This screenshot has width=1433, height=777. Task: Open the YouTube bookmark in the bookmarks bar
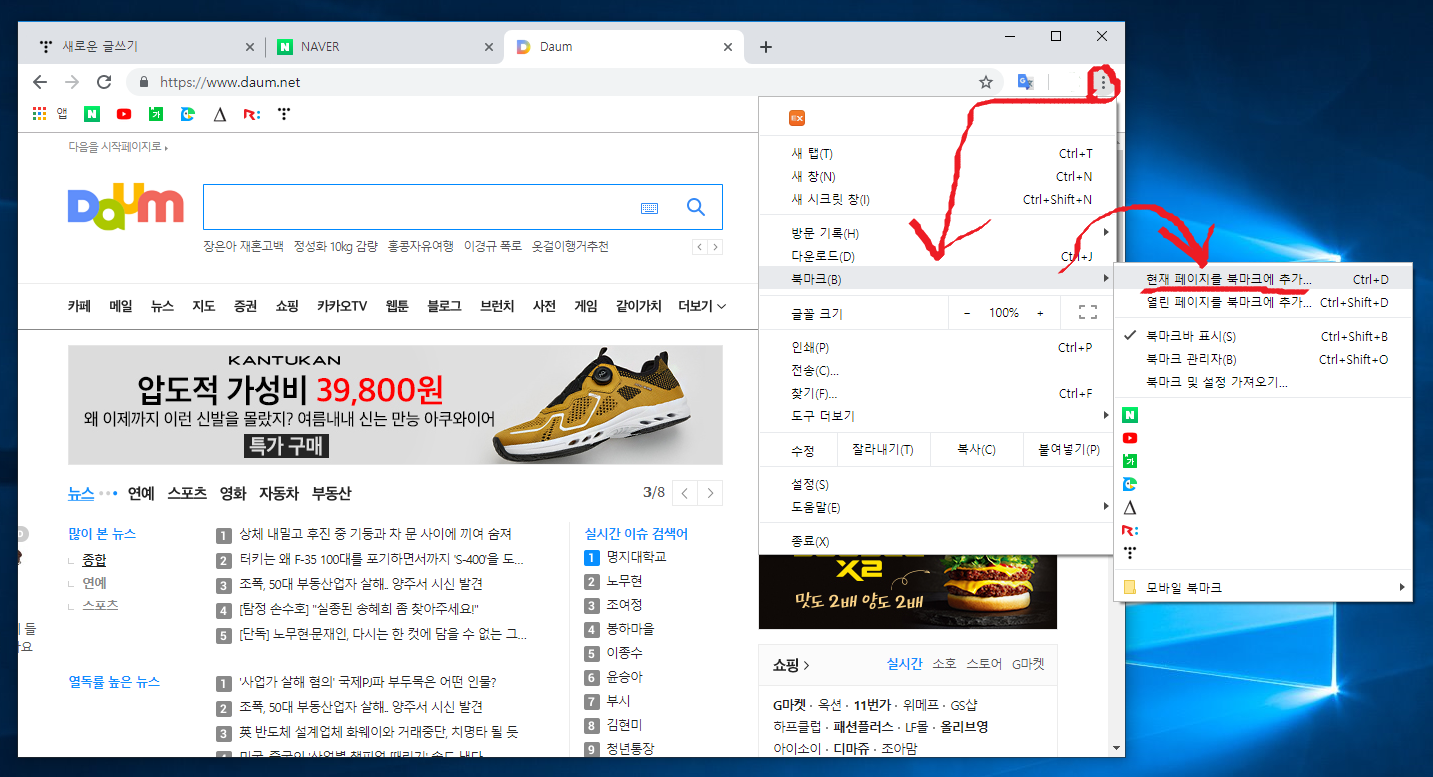[124, 114]
